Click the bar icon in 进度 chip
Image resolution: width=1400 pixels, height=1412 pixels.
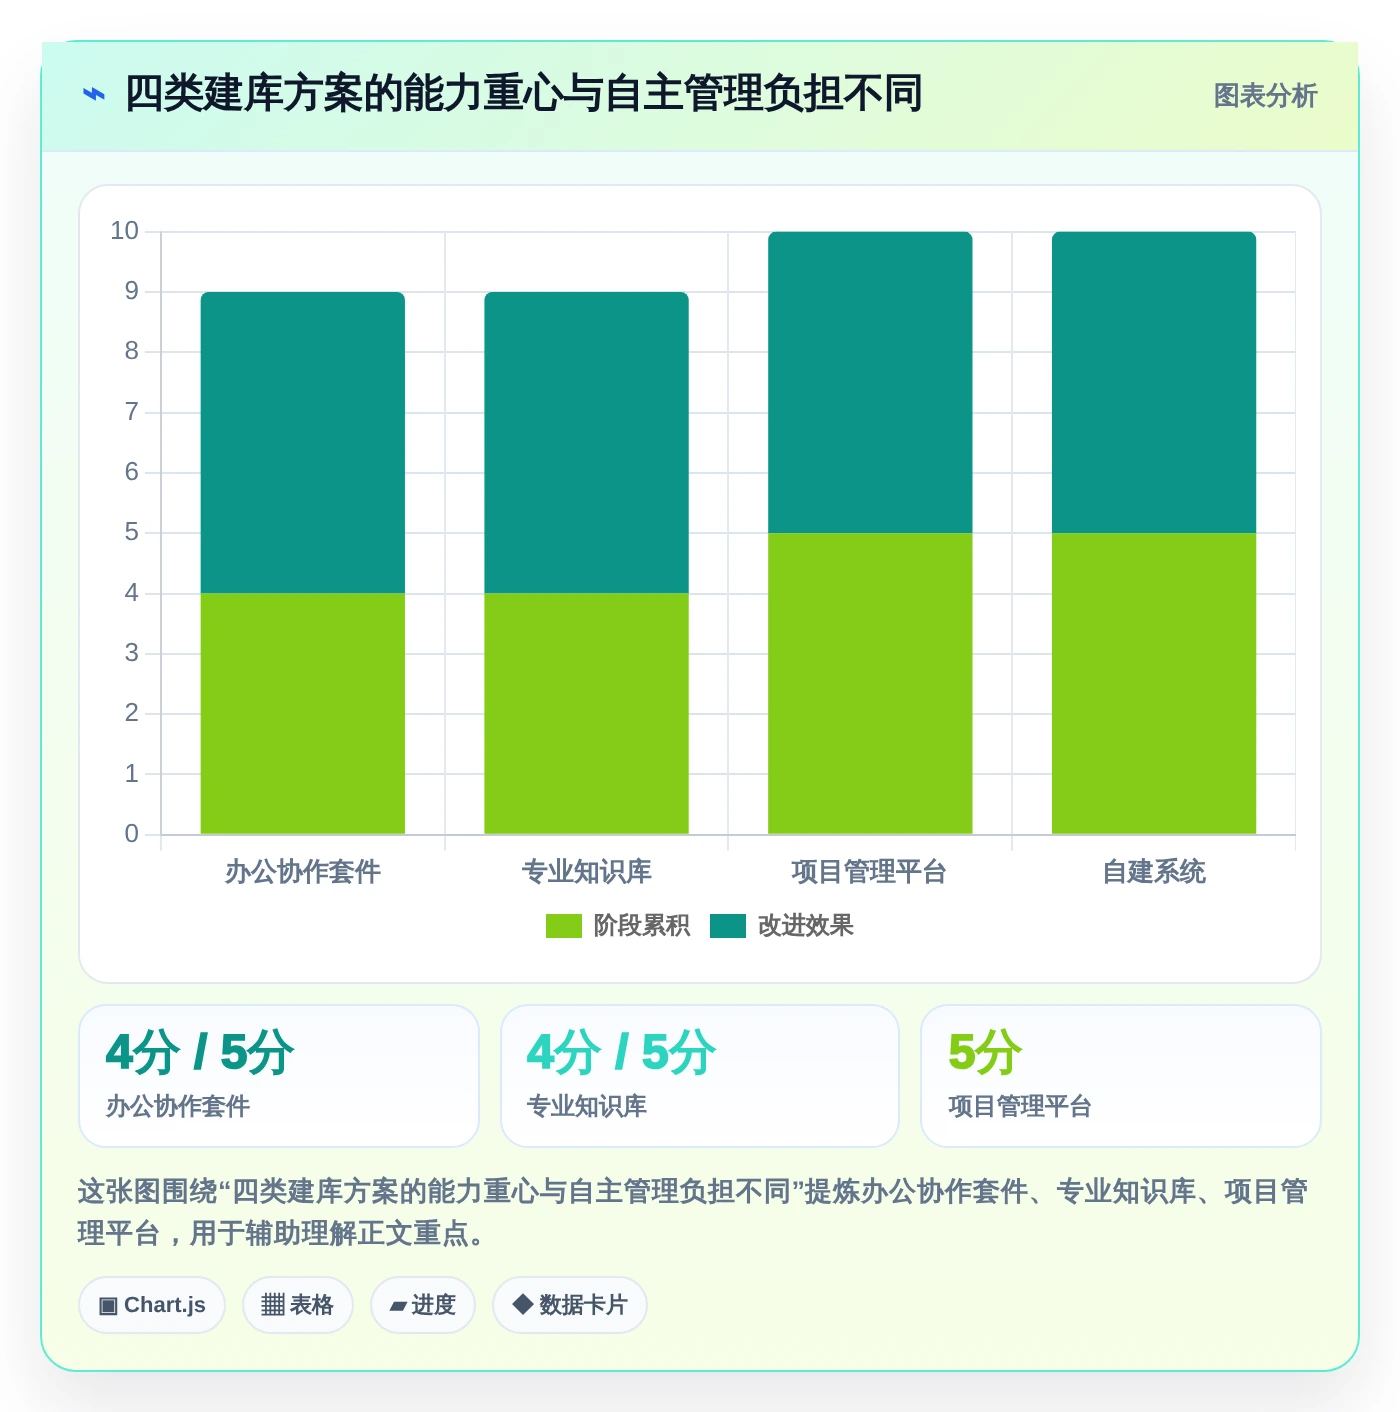(398, 1306)
